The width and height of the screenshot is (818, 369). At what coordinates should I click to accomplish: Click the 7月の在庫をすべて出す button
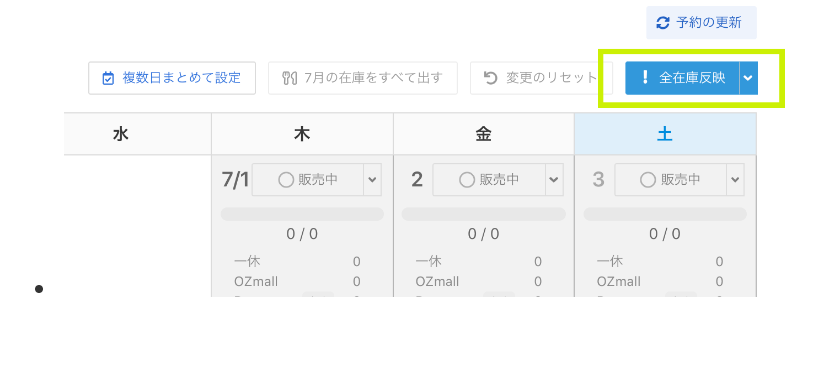coord(363,78)
